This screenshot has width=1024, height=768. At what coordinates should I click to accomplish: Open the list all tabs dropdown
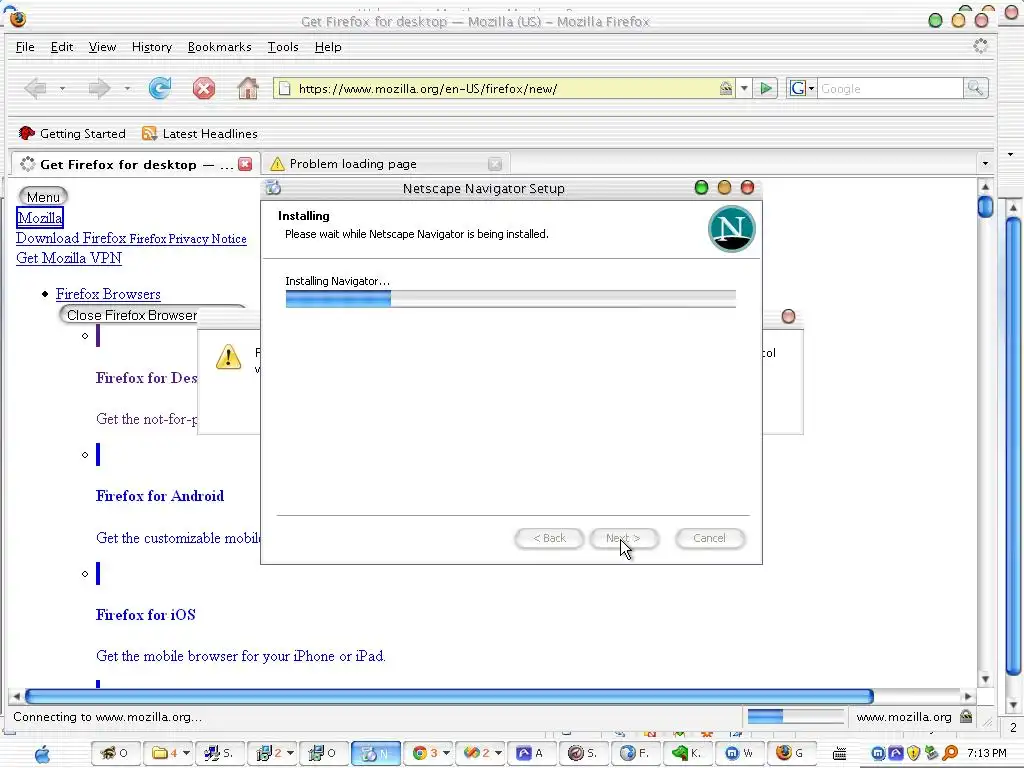[985, 163]
